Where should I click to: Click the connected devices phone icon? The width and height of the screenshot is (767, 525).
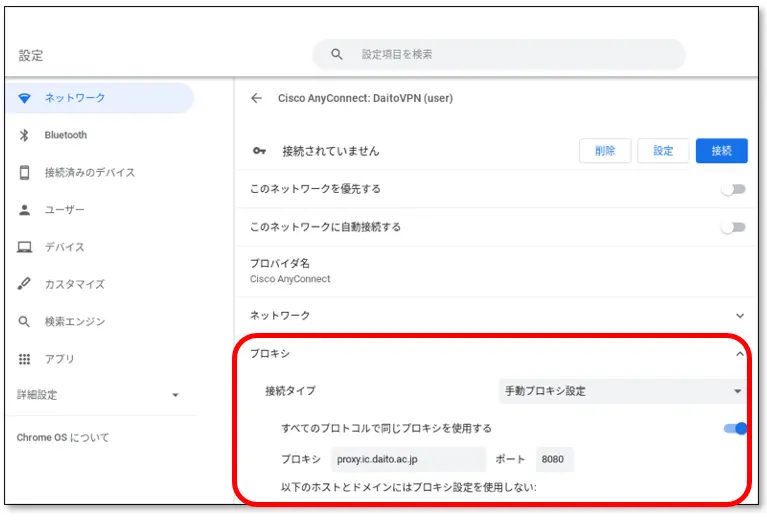click(x=25, y=173)
